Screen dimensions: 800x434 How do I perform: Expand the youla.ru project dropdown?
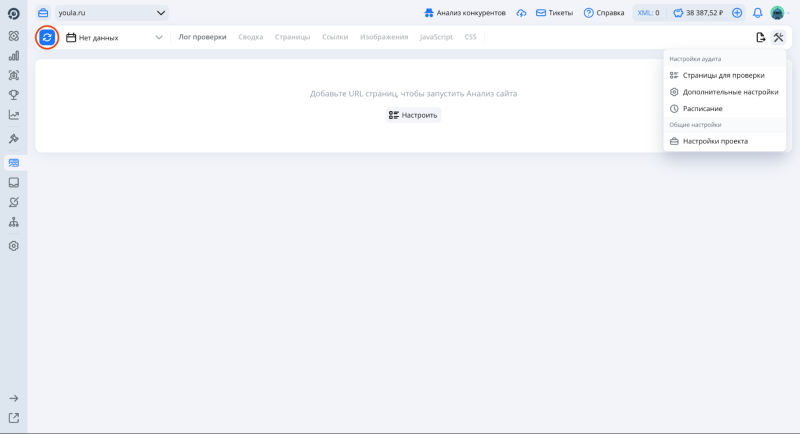pyautogui.click(x=161, y=13)
